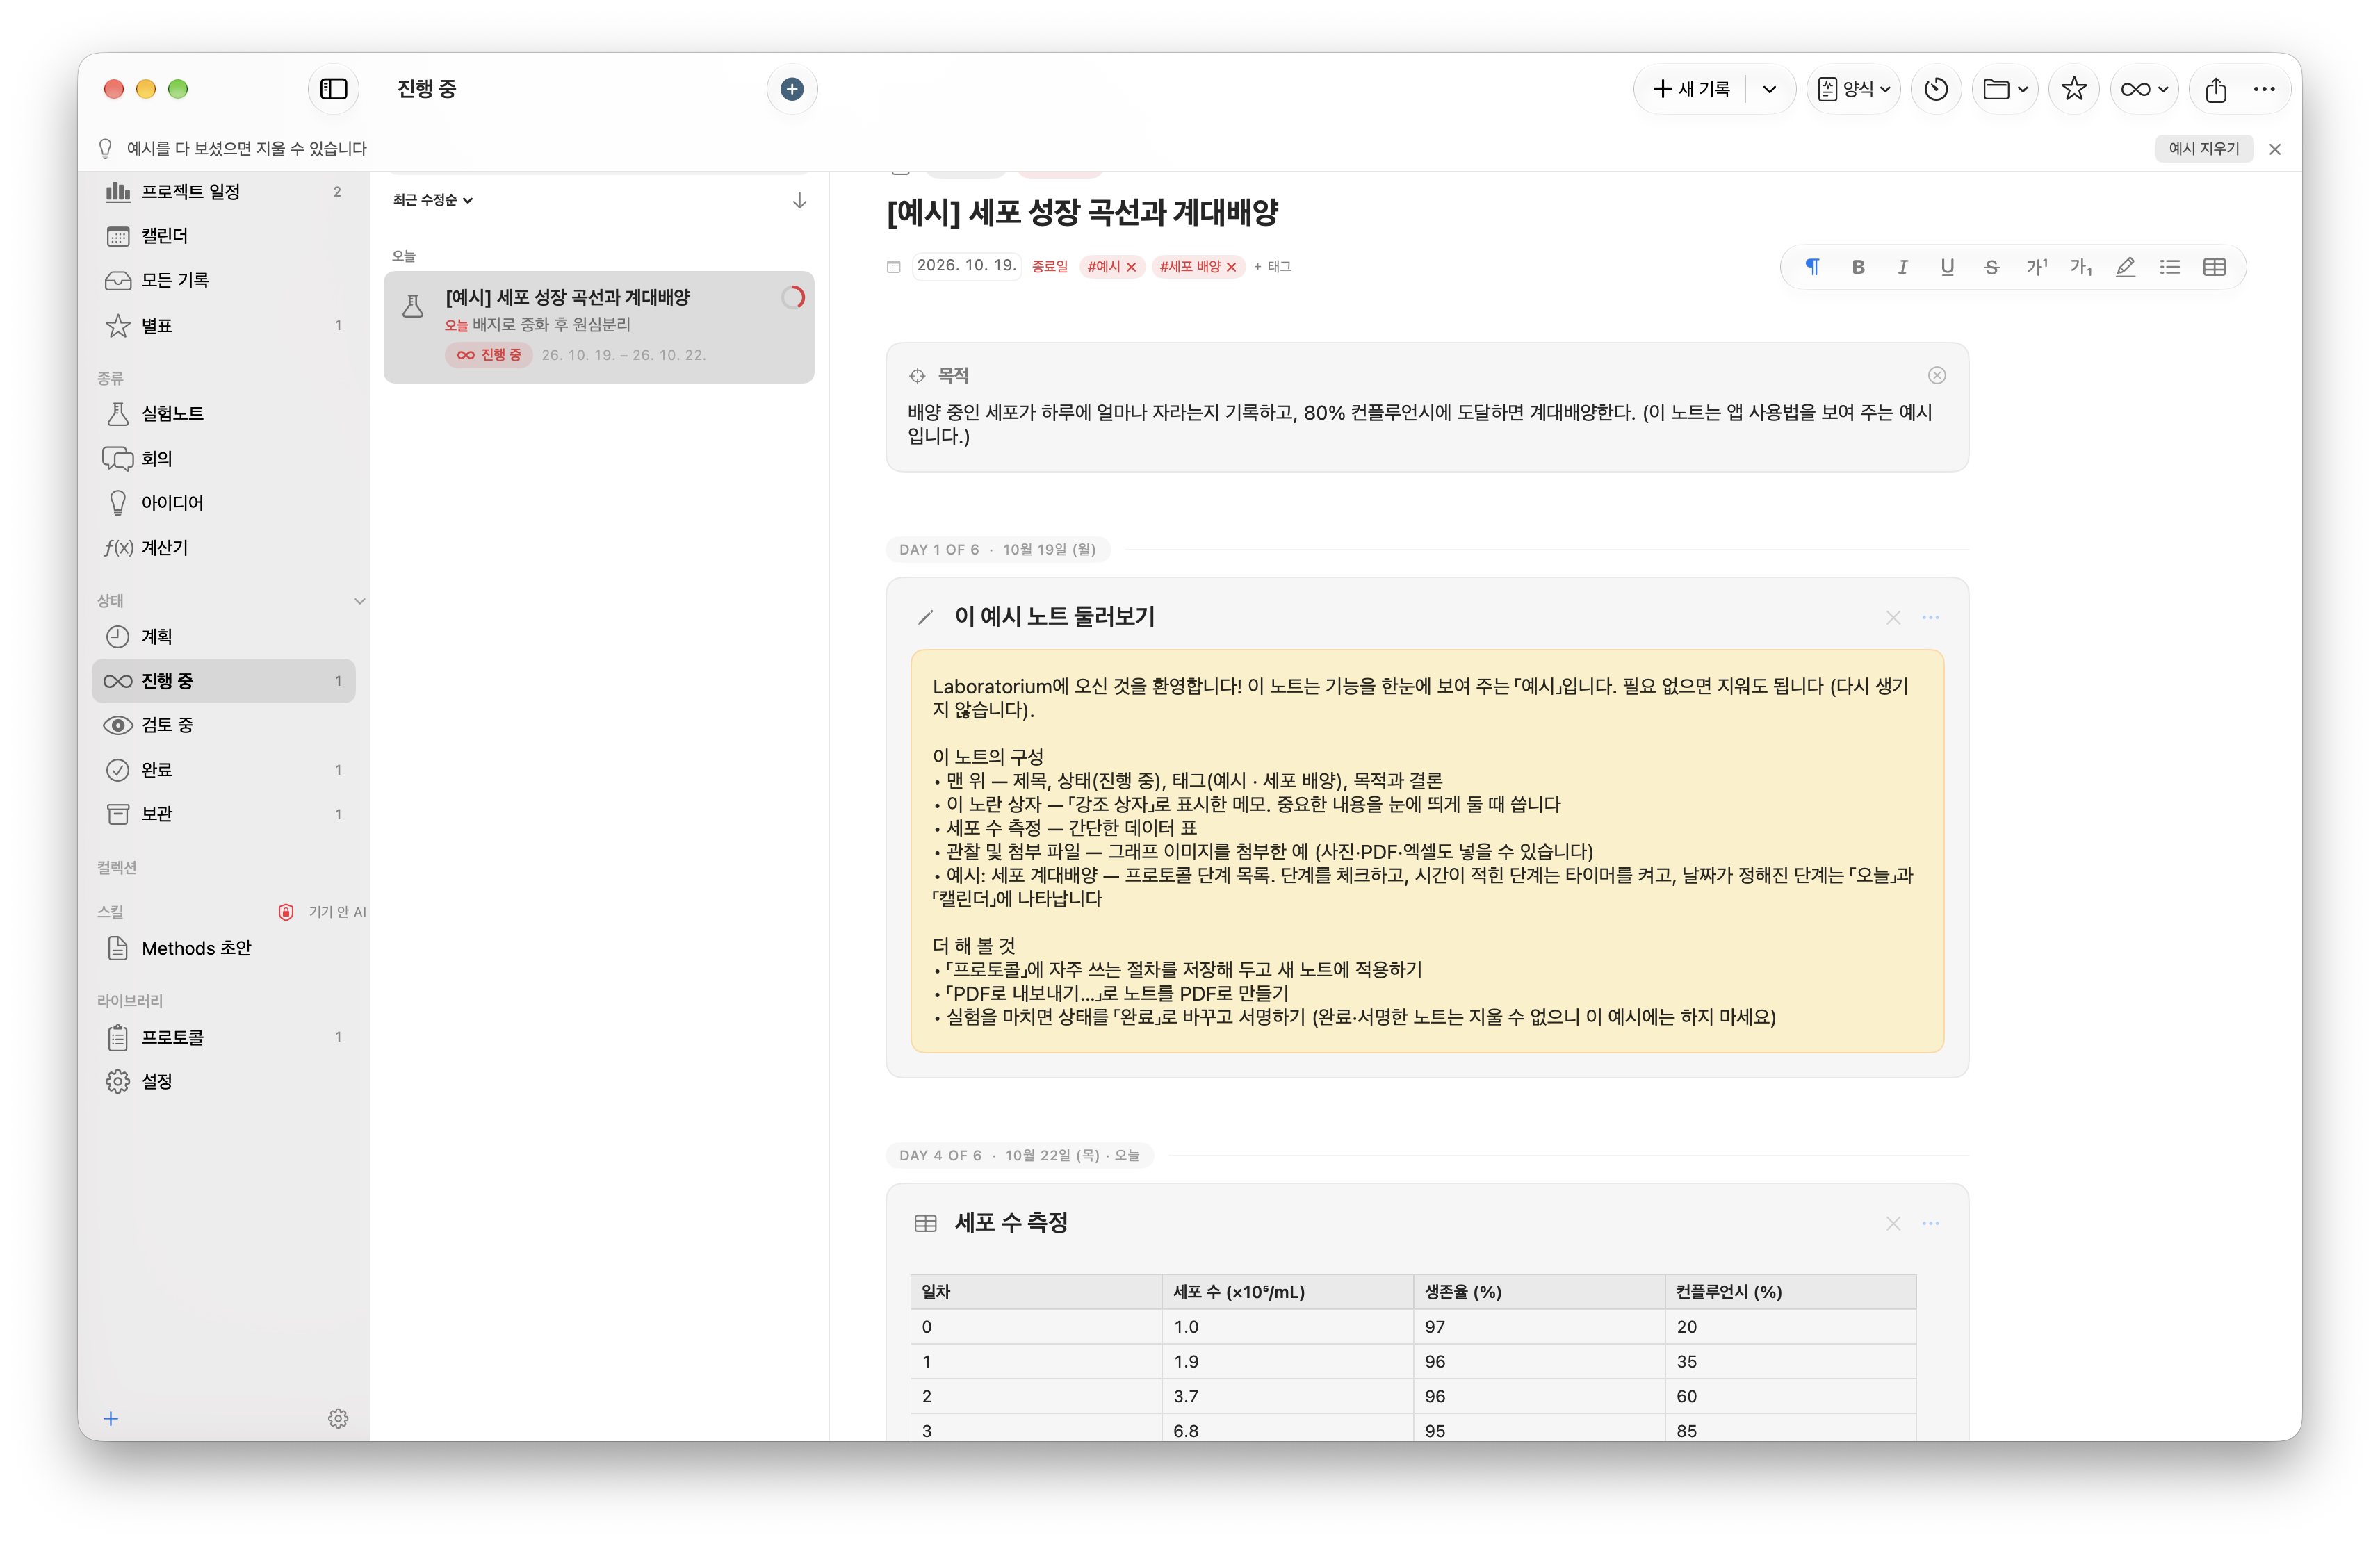2380x1544 pixels.
Task: Click the bullet list formatting icon
Action: tap(2169, 267)
